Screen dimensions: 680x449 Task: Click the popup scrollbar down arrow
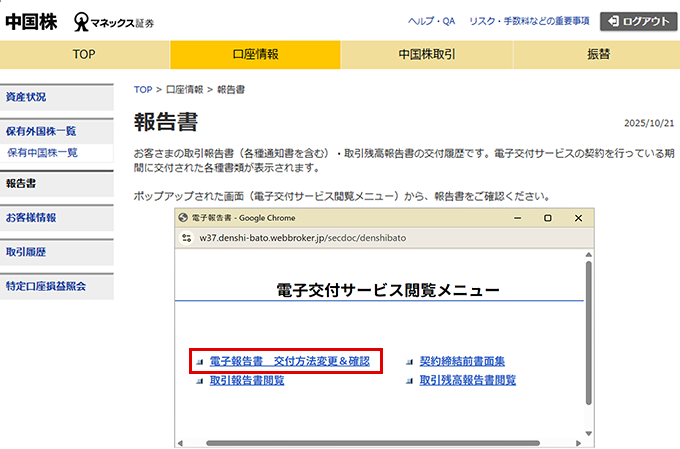pyautogui.click(x=588, y=433)
